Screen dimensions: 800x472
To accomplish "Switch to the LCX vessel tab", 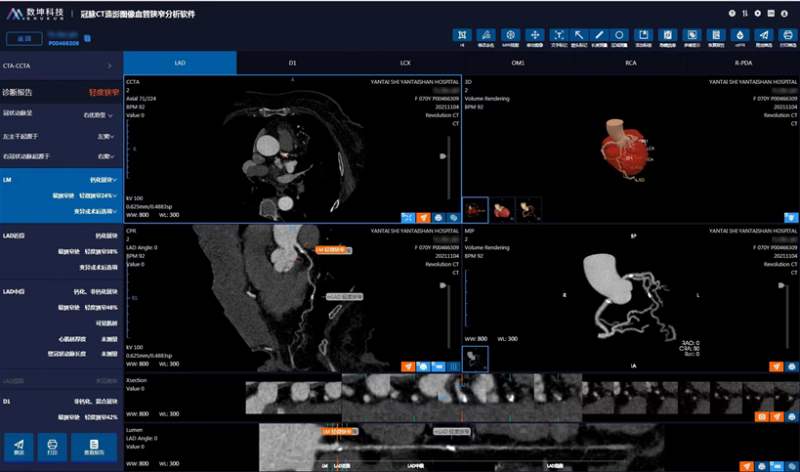I will coord(405,63).
